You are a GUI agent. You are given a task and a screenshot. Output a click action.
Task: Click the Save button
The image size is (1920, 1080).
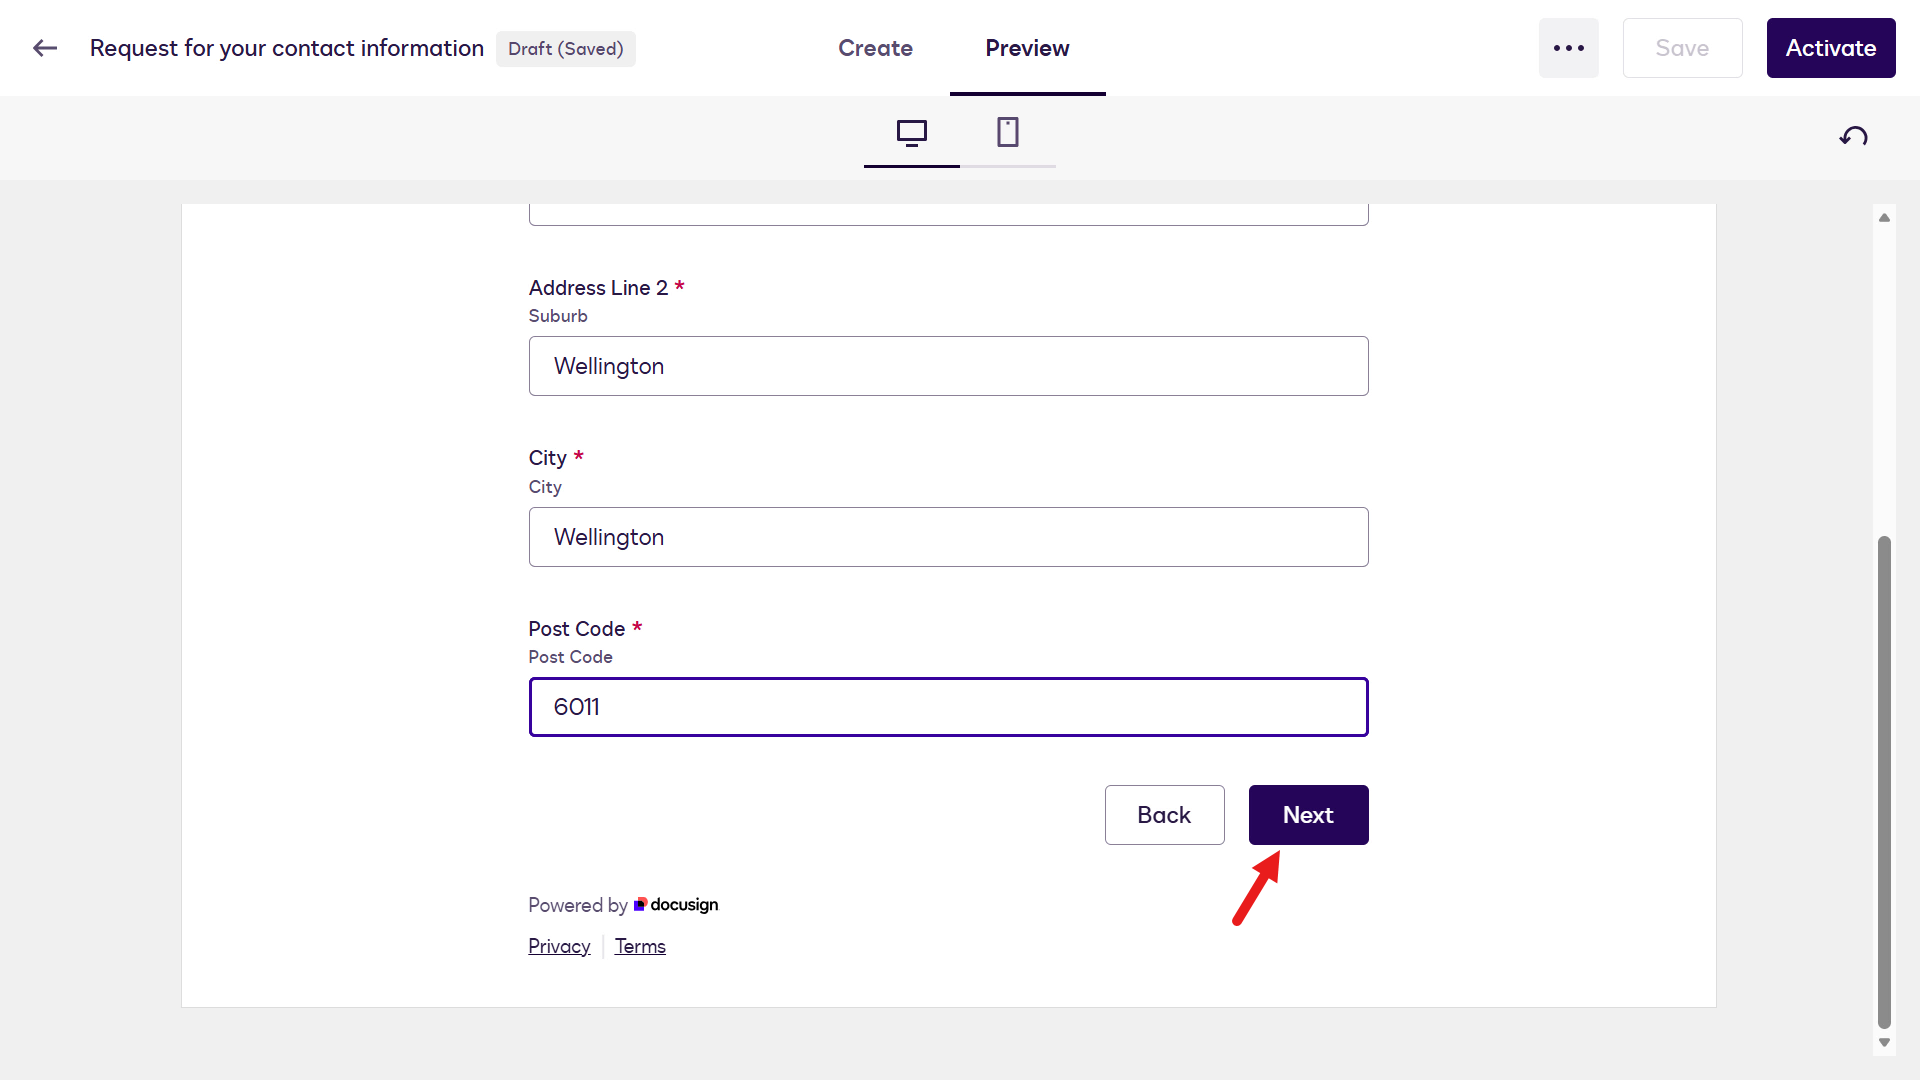[1682, 48]
